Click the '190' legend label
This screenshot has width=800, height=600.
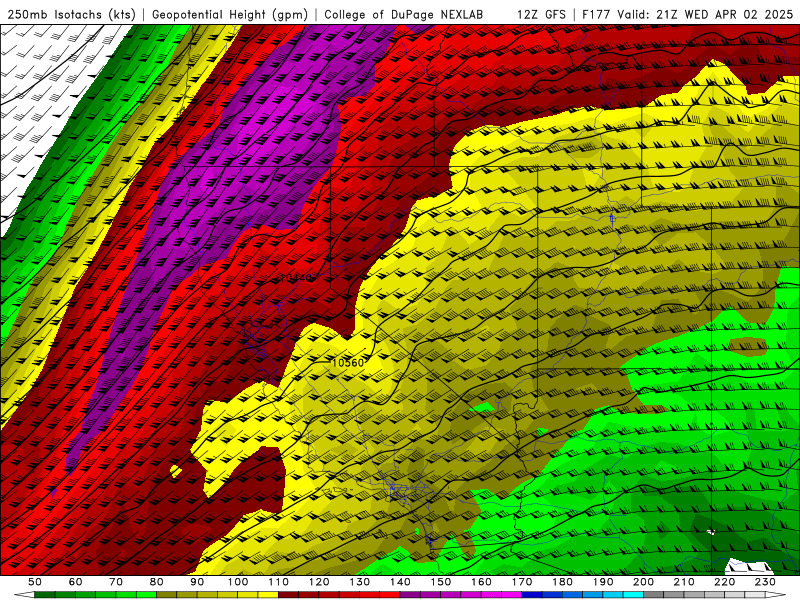coord(603,582)
